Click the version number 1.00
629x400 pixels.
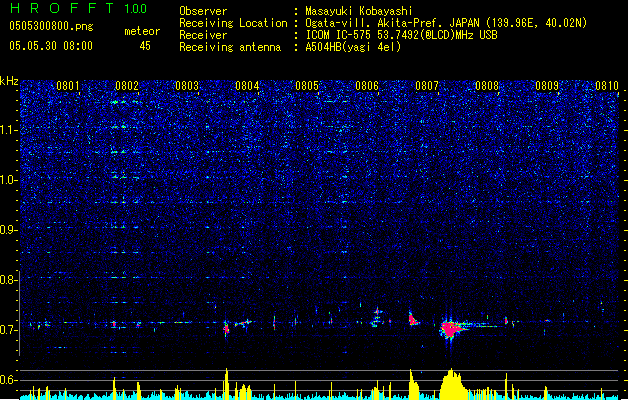tap(136, 8)
